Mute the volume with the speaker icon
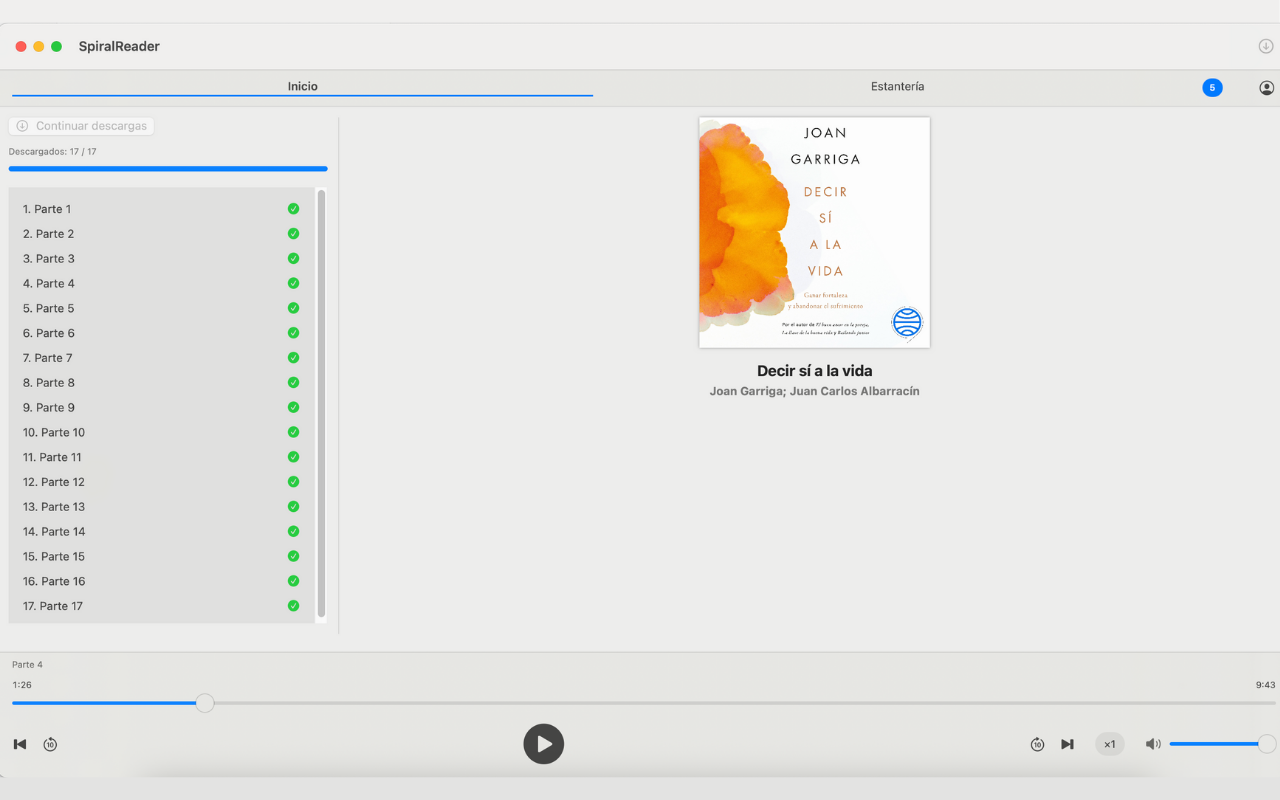Viewport: 1280px width, 800px height. [1153, 744]
